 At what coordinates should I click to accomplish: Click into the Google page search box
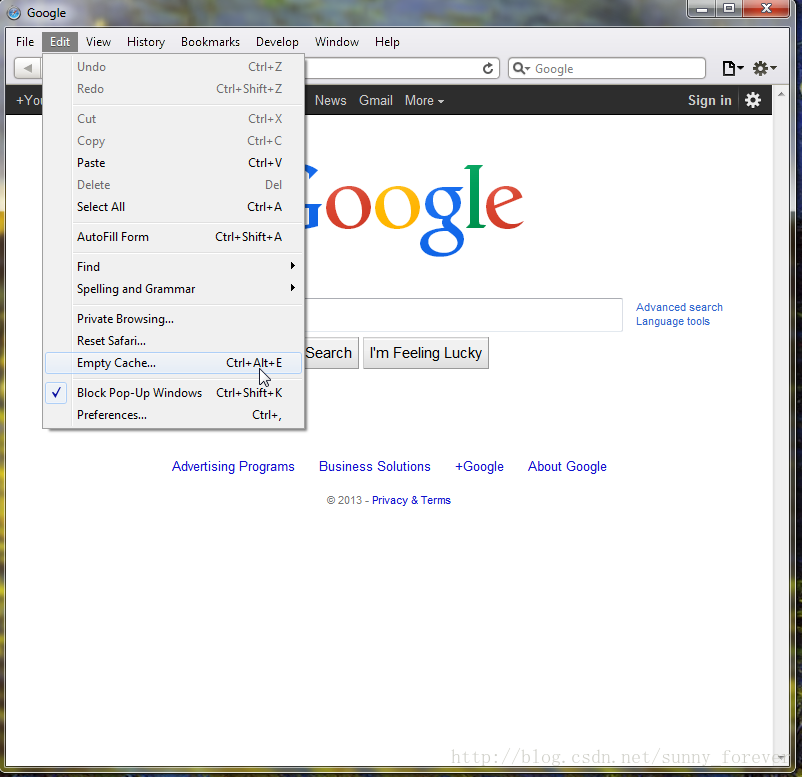[x=463, y=315]
